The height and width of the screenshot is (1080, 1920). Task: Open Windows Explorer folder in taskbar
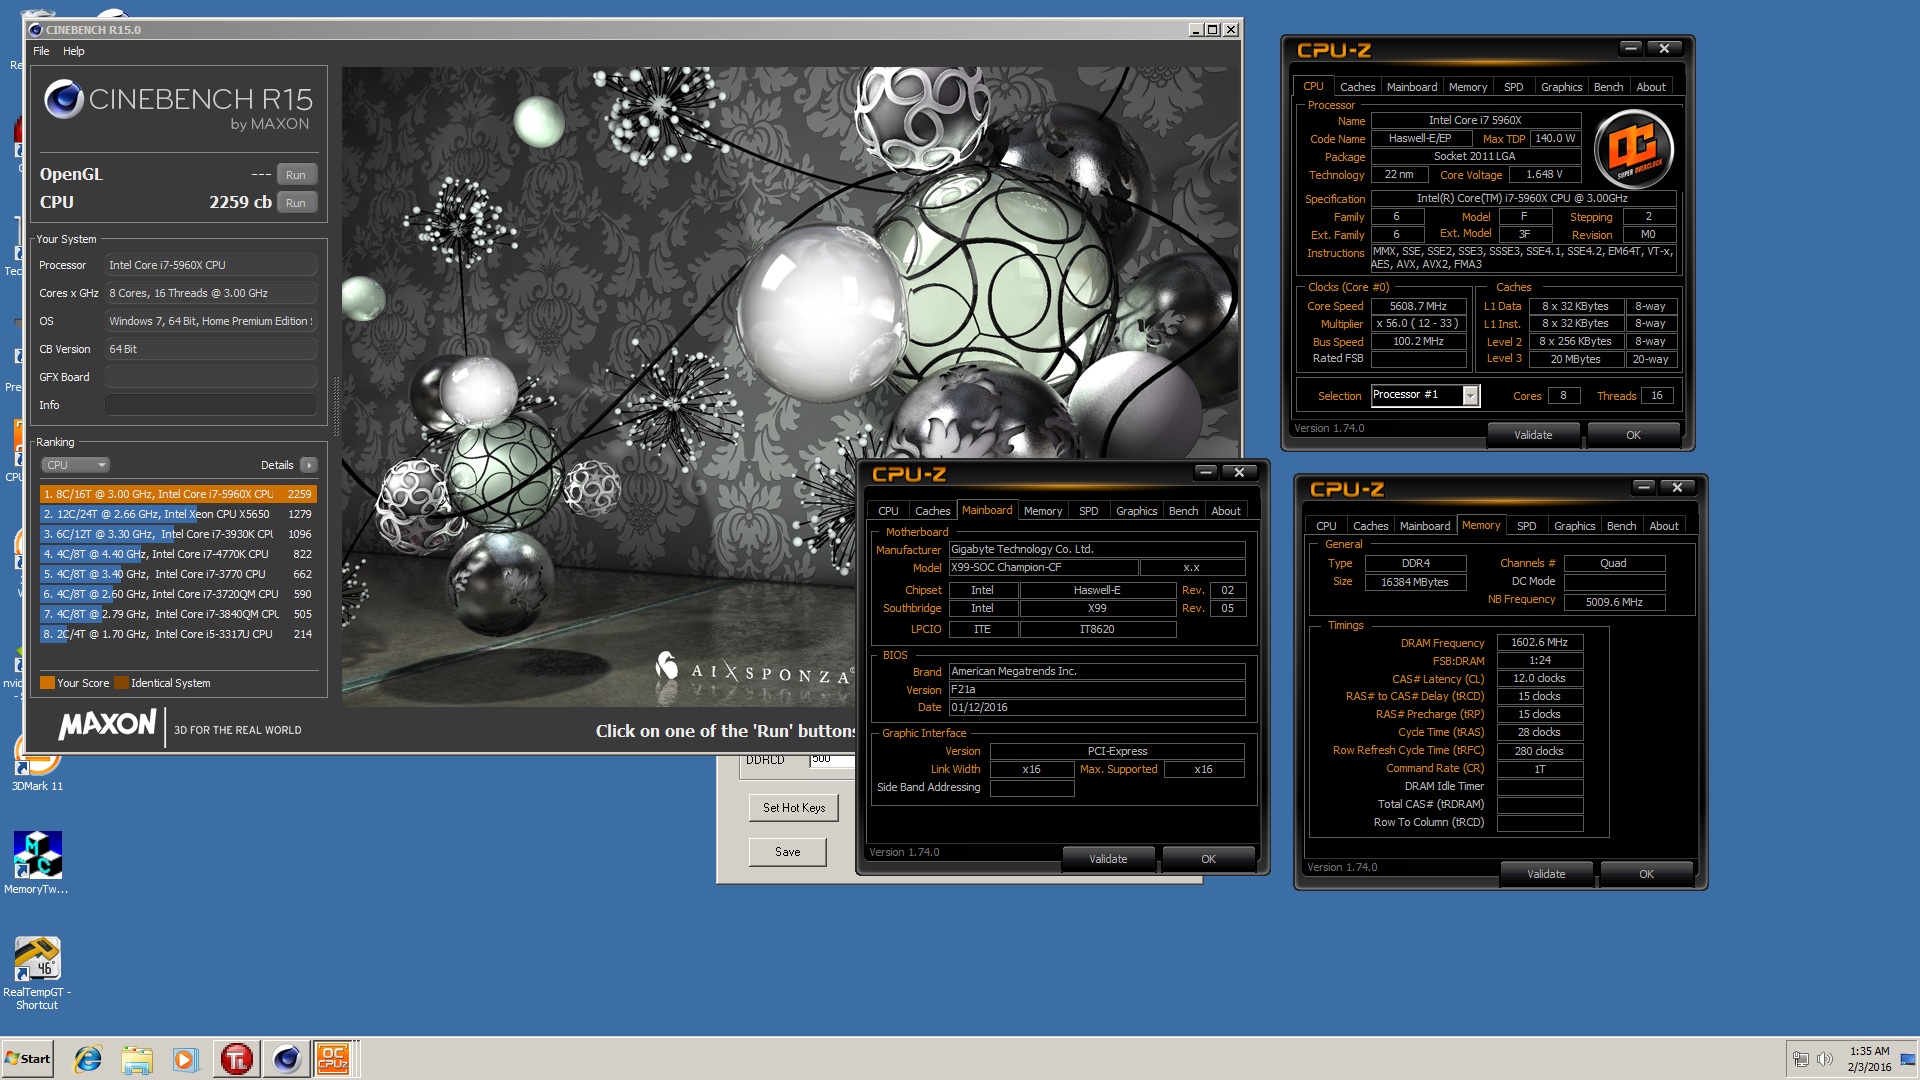point(137,1059)
